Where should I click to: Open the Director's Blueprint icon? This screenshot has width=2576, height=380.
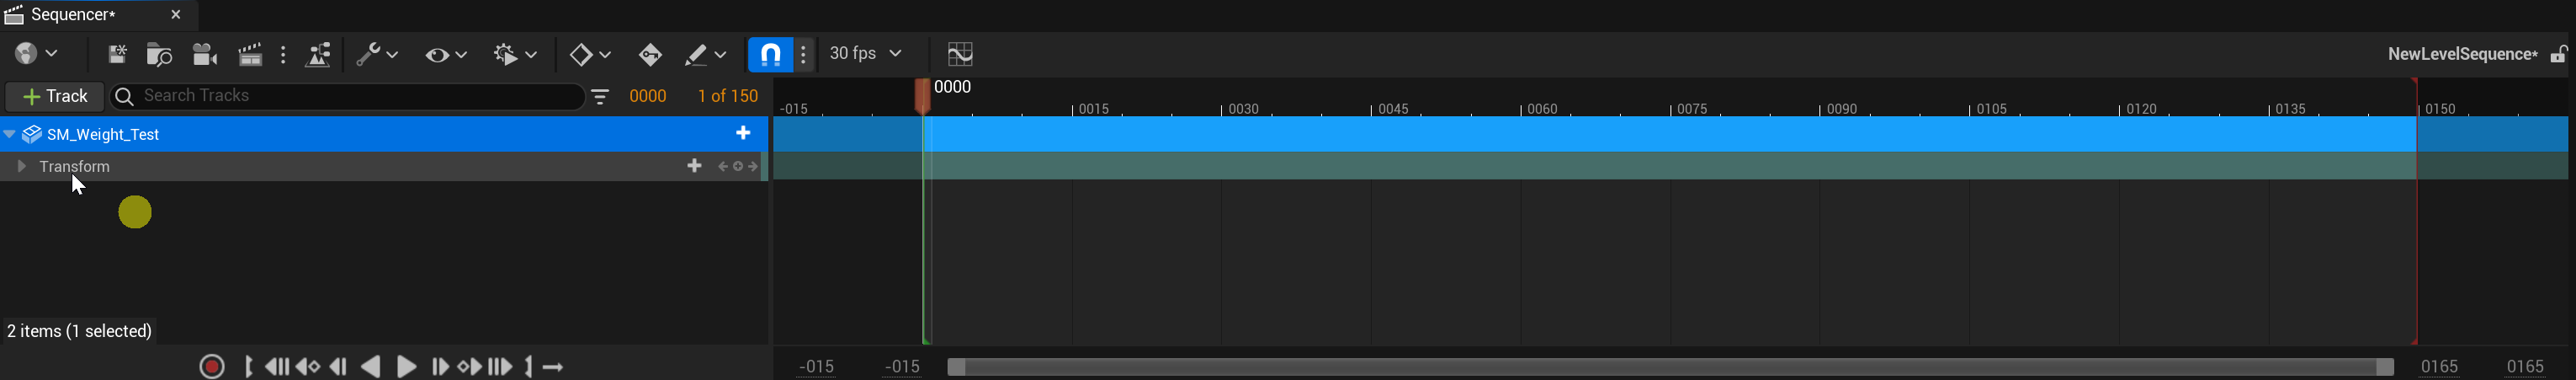tap(319, 55)
